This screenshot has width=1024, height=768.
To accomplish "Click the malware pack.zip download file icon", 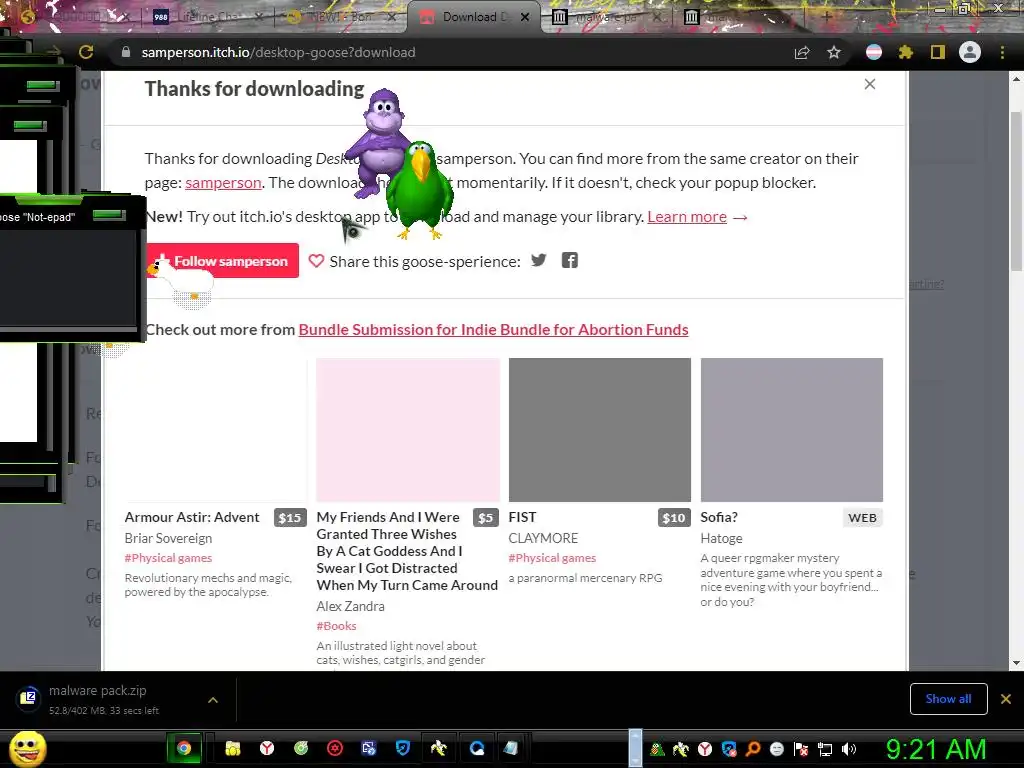I will [28, 698].
